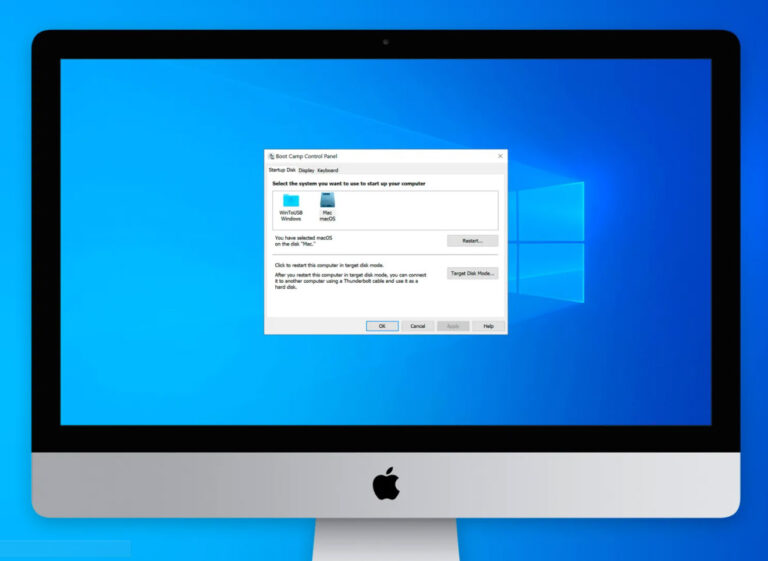Click the Target Disk Mode... button

click(472, 273)
